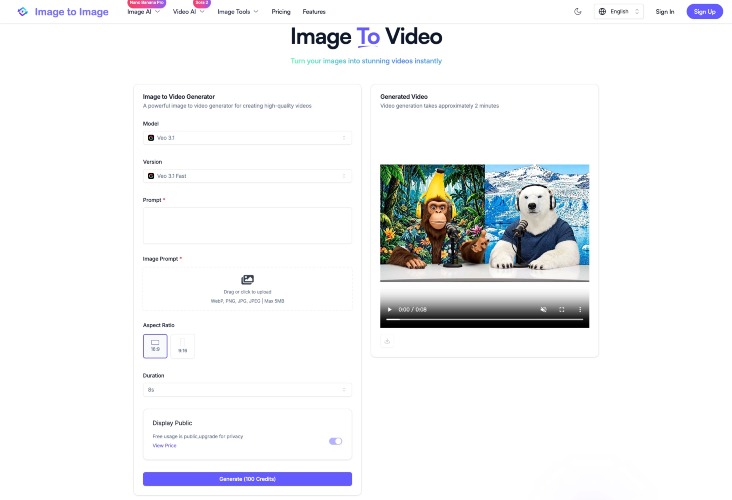
Task: Open the Features page
Action: (314, 12)
